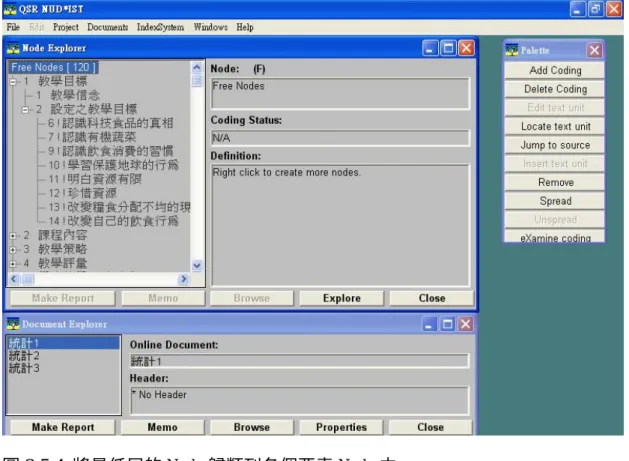Click the Explore button in Node Explorer
The height and width of the screenshot is (461, 629).
pyautogui.click(x=342, y=298)
